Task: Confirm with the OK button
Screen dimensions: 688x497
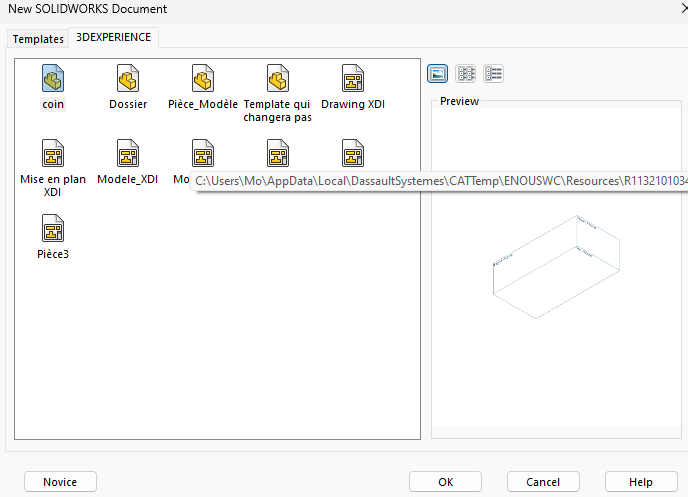Action: pos(446,482)
